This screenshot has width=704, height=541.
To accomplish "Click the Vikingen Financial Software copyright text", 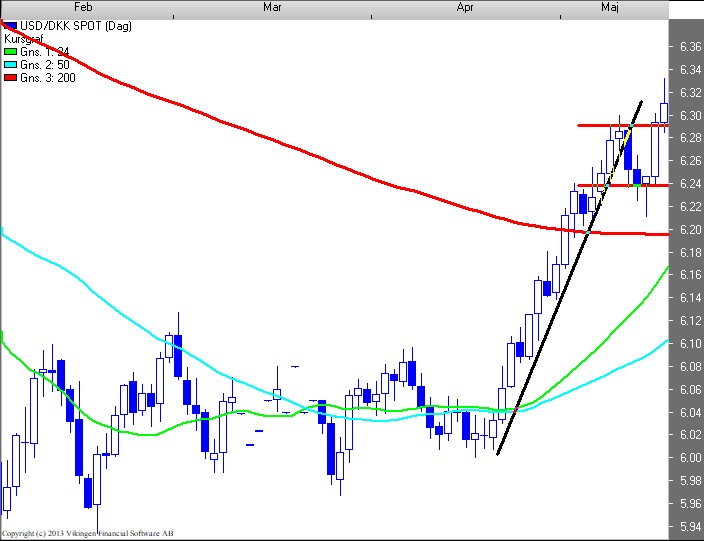I will pyautogui.click(x=87, y=534).
